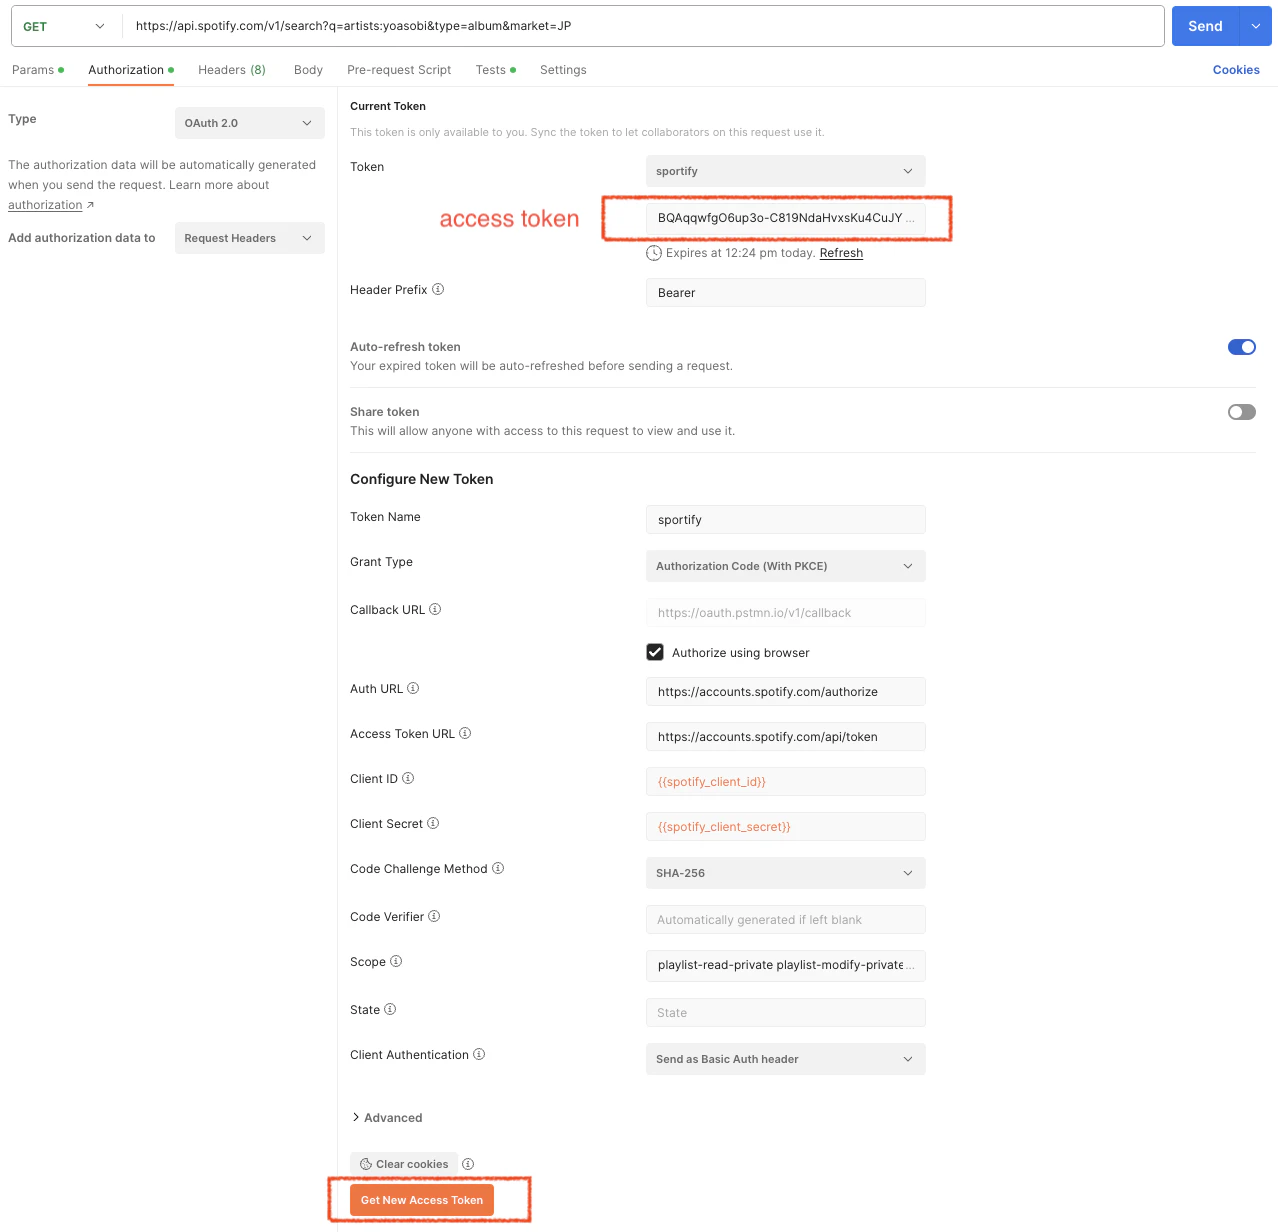Open the Pre-request Script tab

399,70
